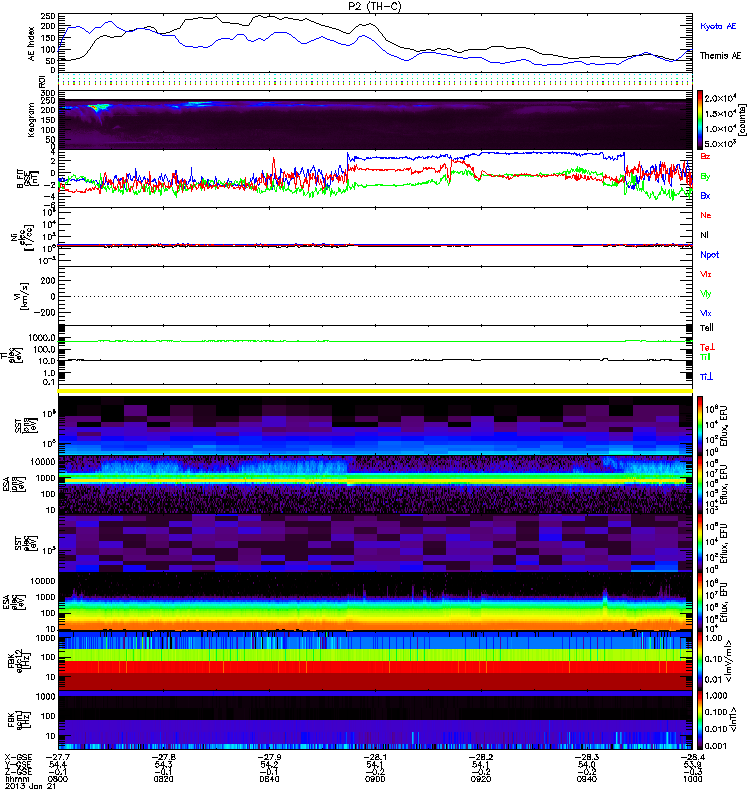
Task: Click the "0800" time tick label
Action: pyautogui.click(x=58, y=779)
